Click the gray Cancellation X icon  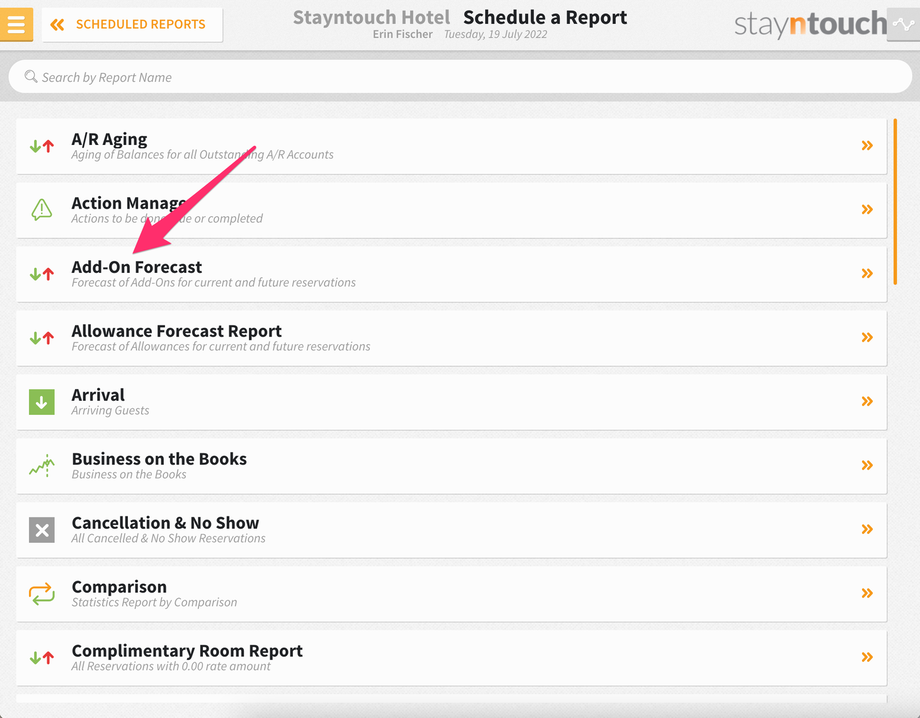42,530
